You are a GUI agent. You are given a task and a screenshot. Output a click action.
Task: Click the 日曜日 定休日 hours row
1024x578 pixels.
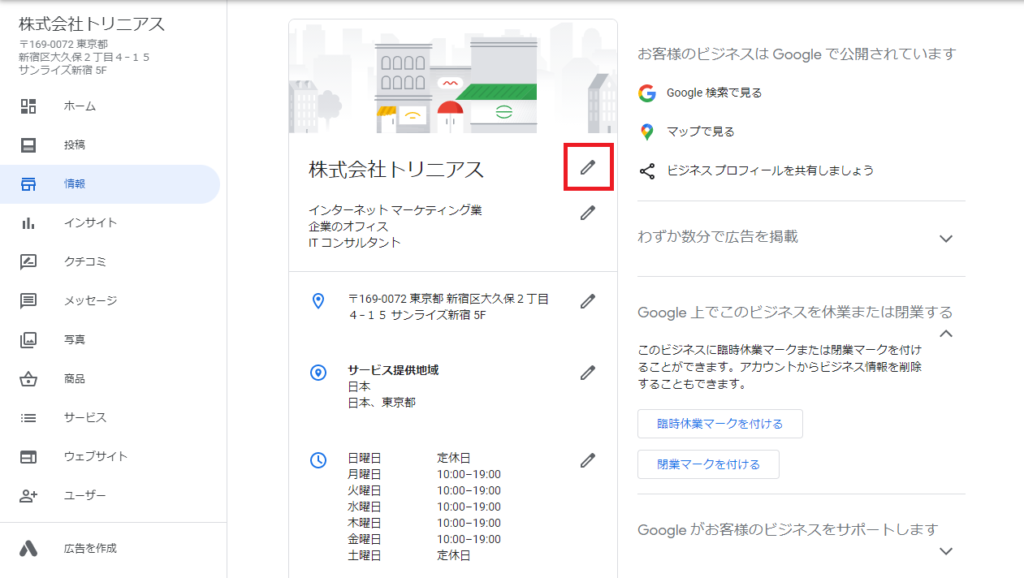409,458
